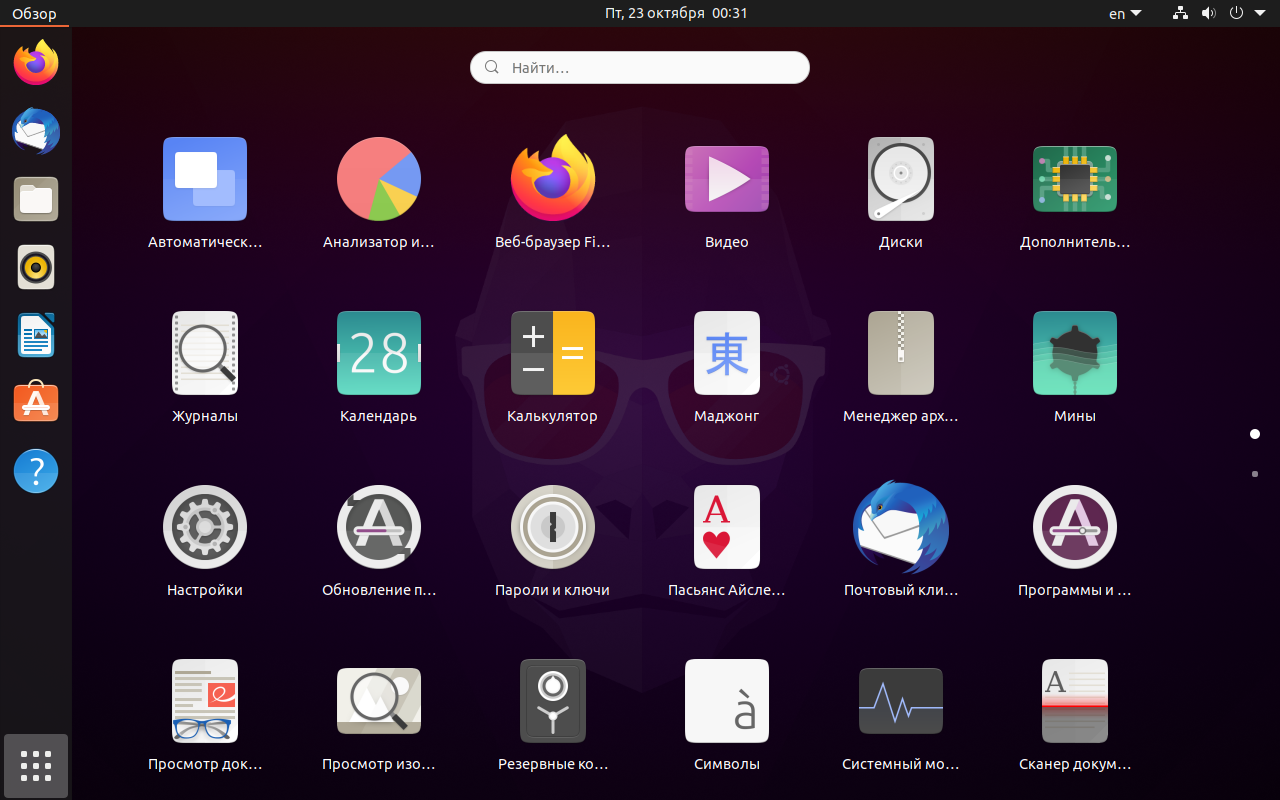The image size is (1280, 800).
Task: Click Firefox icon in the left dock
Action: point(36,63)
